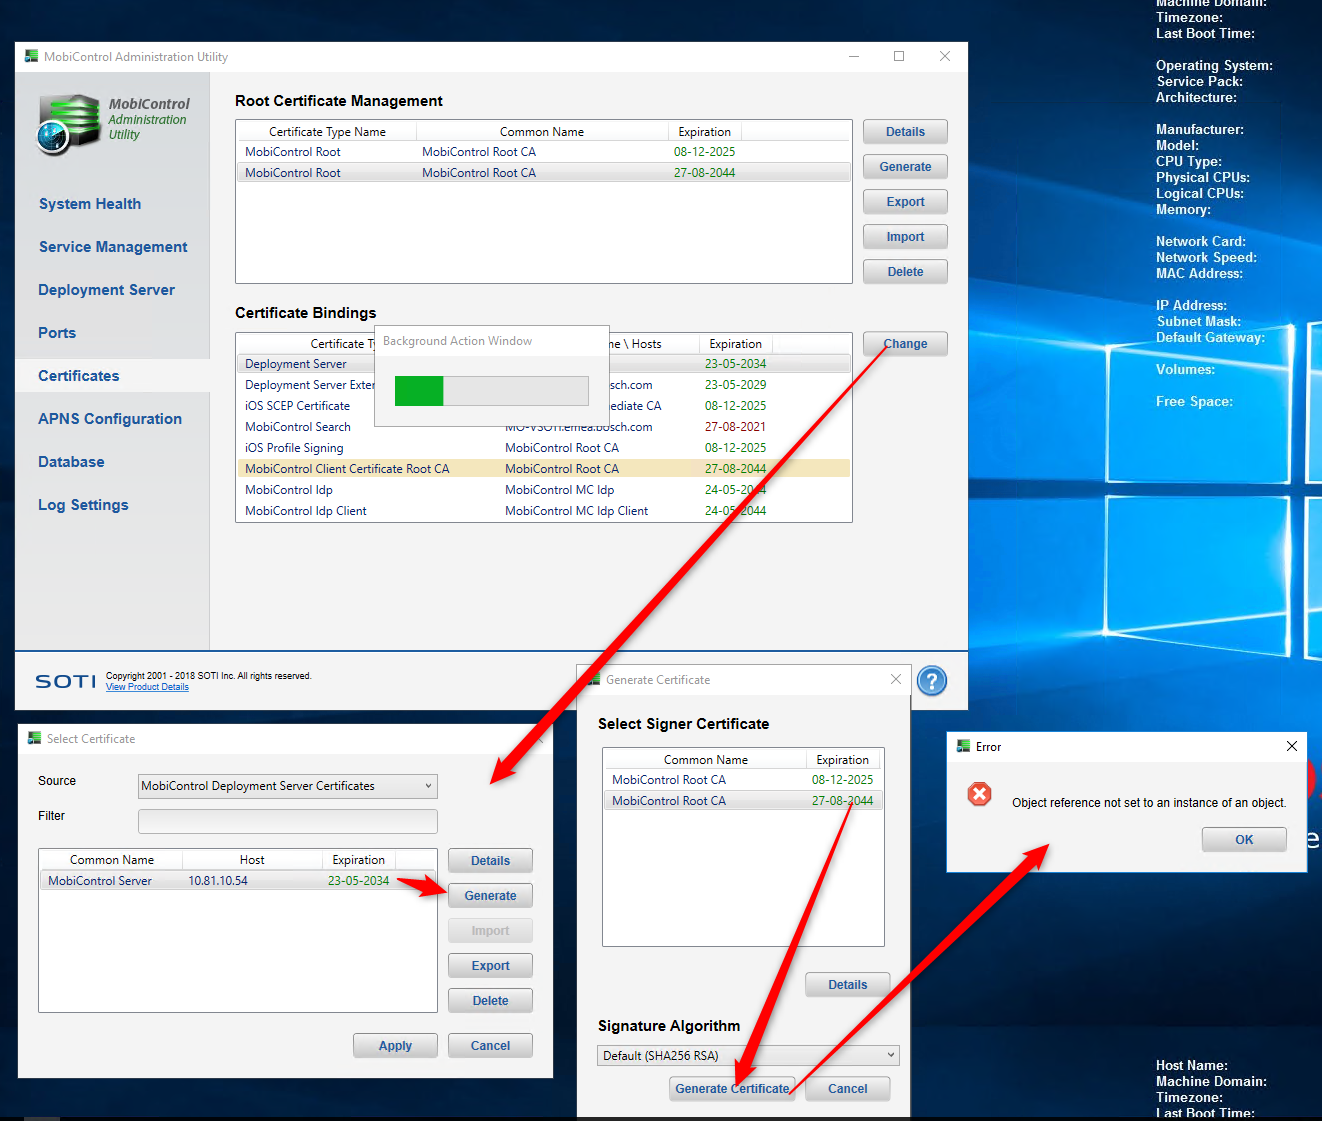The image size is (1322, 1121).
Task: Expand the Signature Algorithm dropdown
Action: coord(747,1055)
